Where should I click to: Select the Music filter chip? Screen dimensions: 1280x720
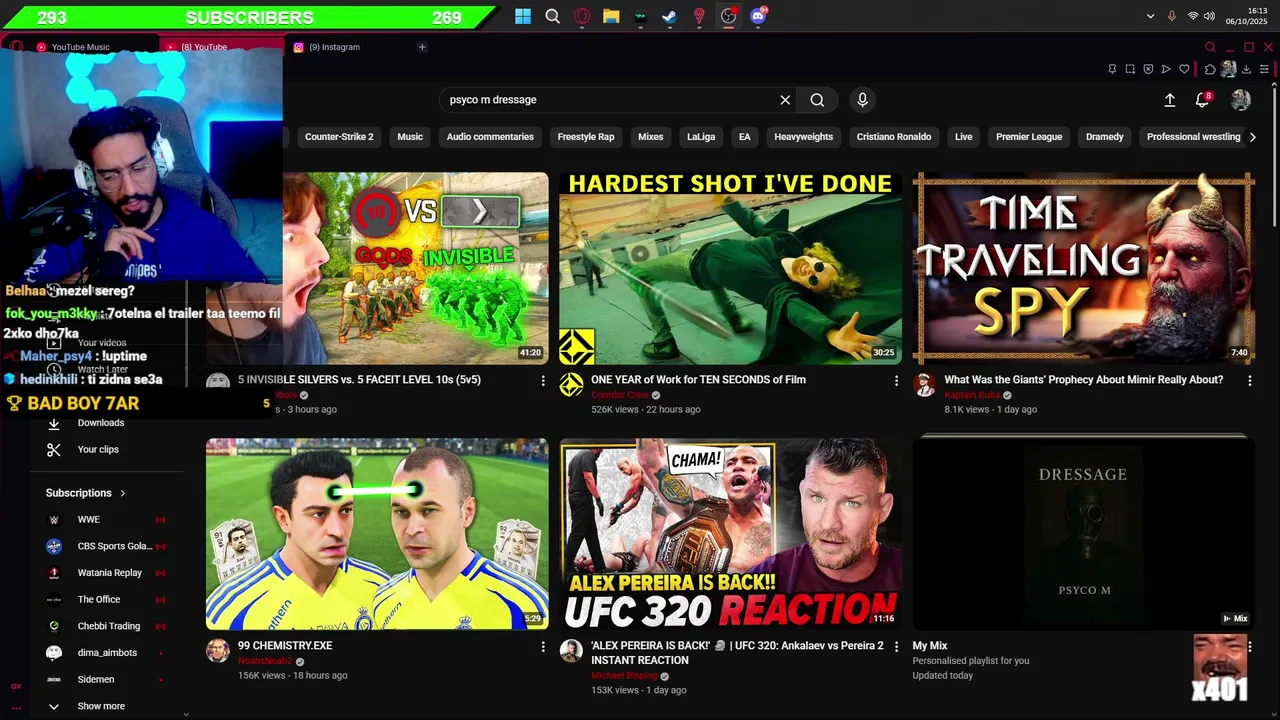410,137
